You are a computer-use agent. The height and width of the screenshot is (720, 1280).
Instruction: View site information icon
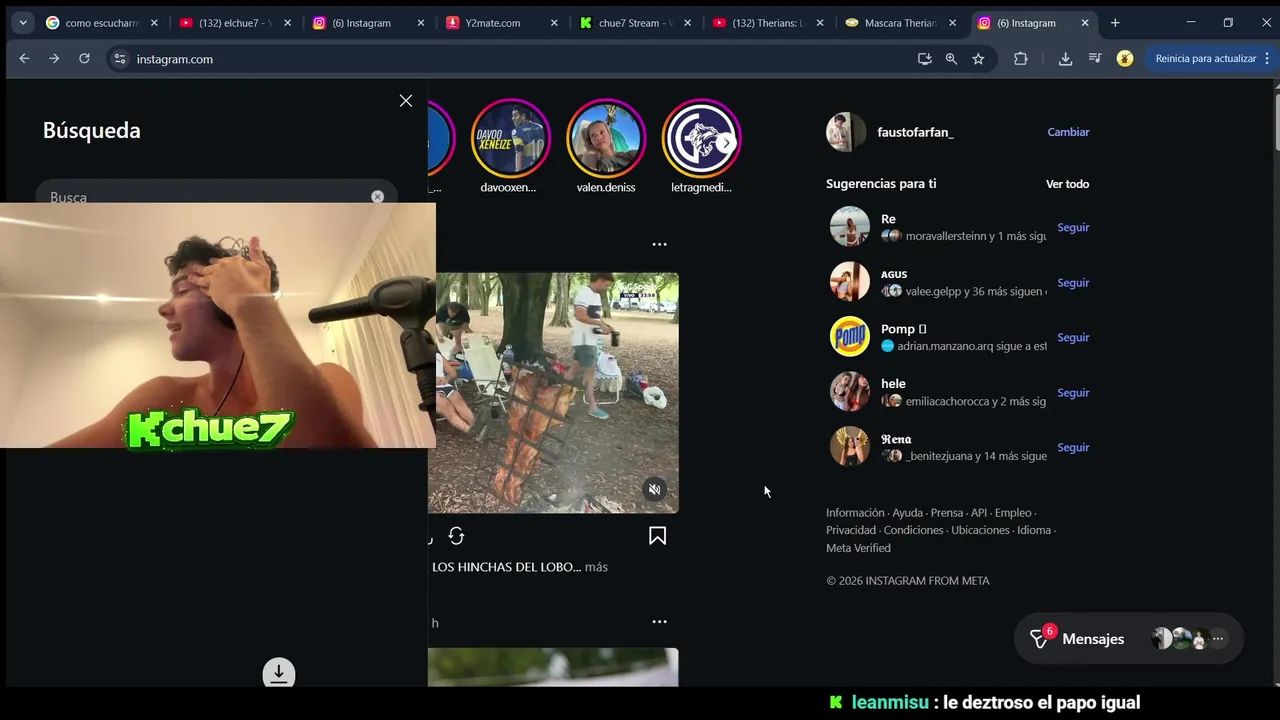(x=120, y=59)
